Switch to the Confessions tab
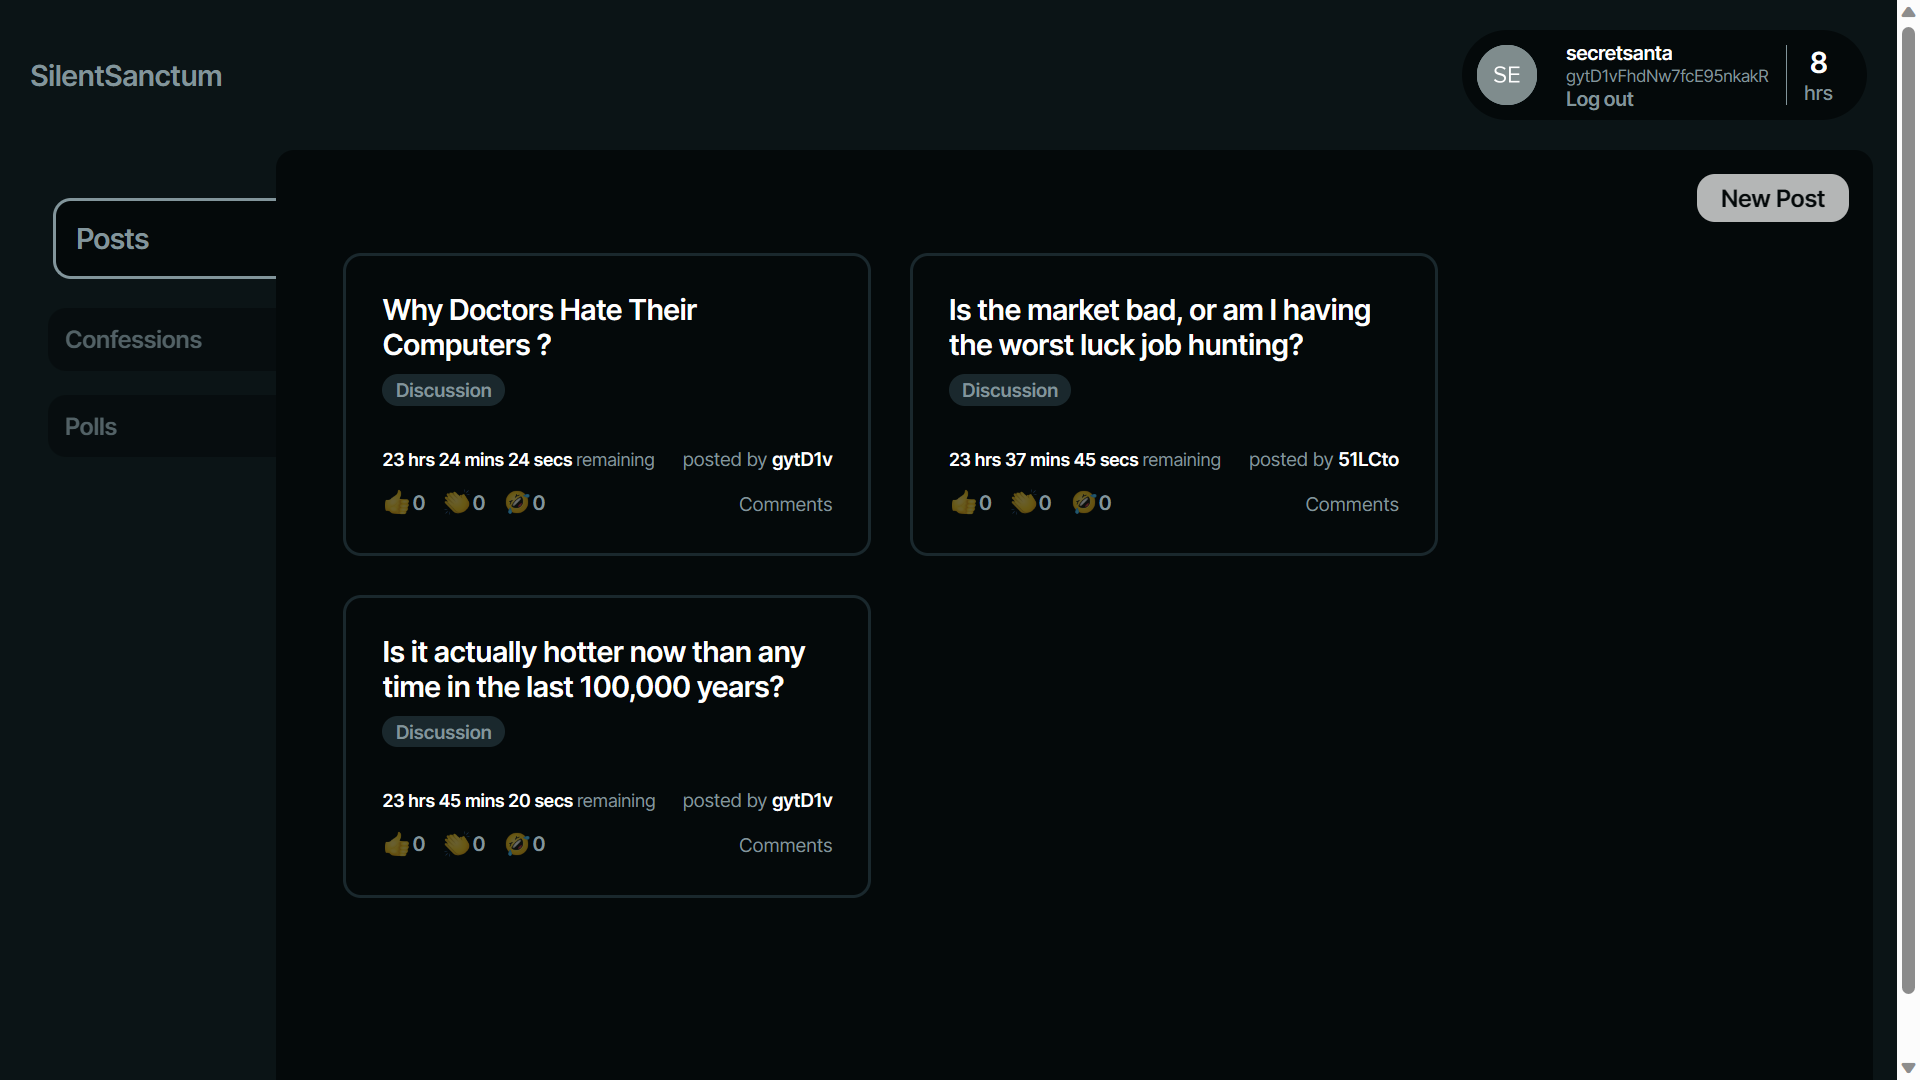The height and width of the screenshot is (1080, 1920). point(134,340)
